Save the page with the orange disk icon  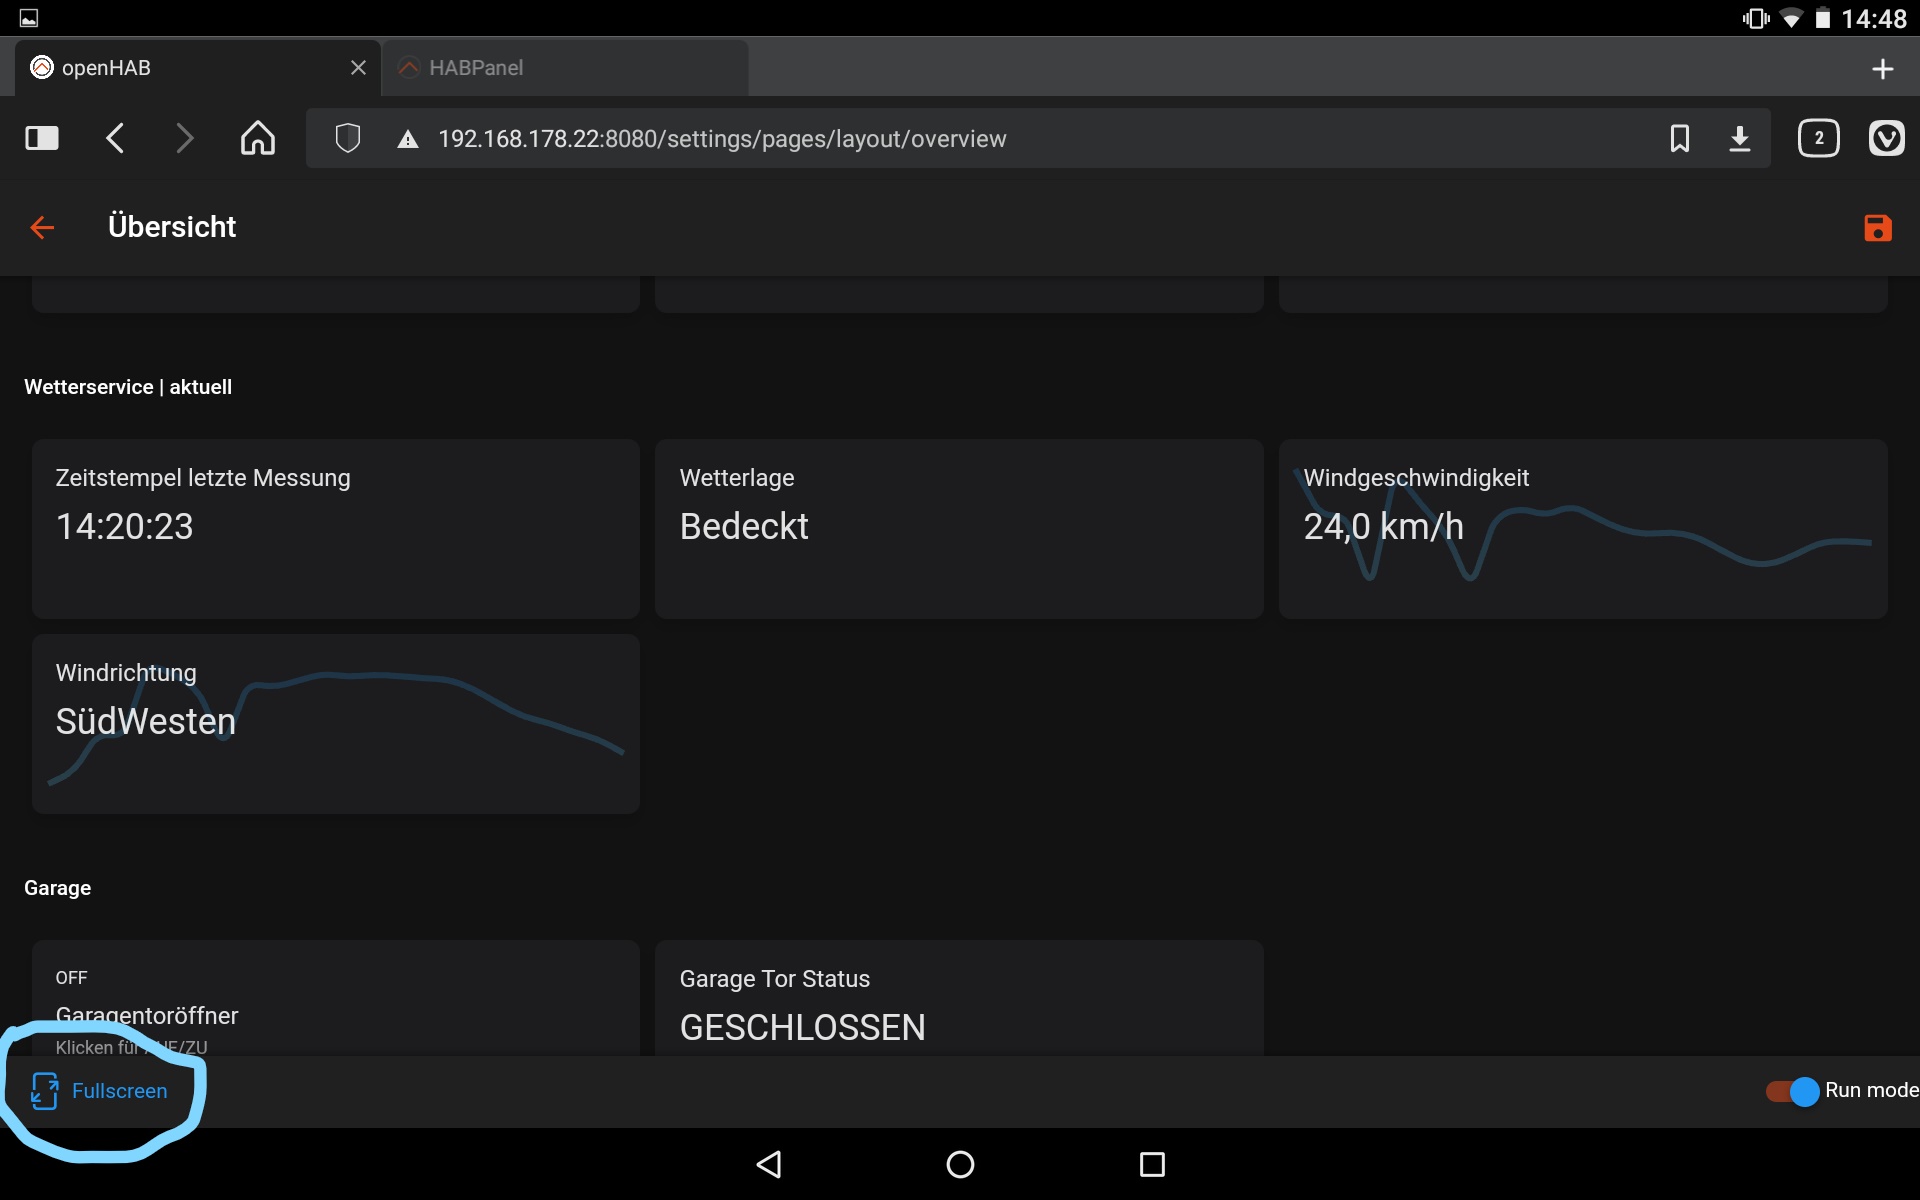[1878, 228]
